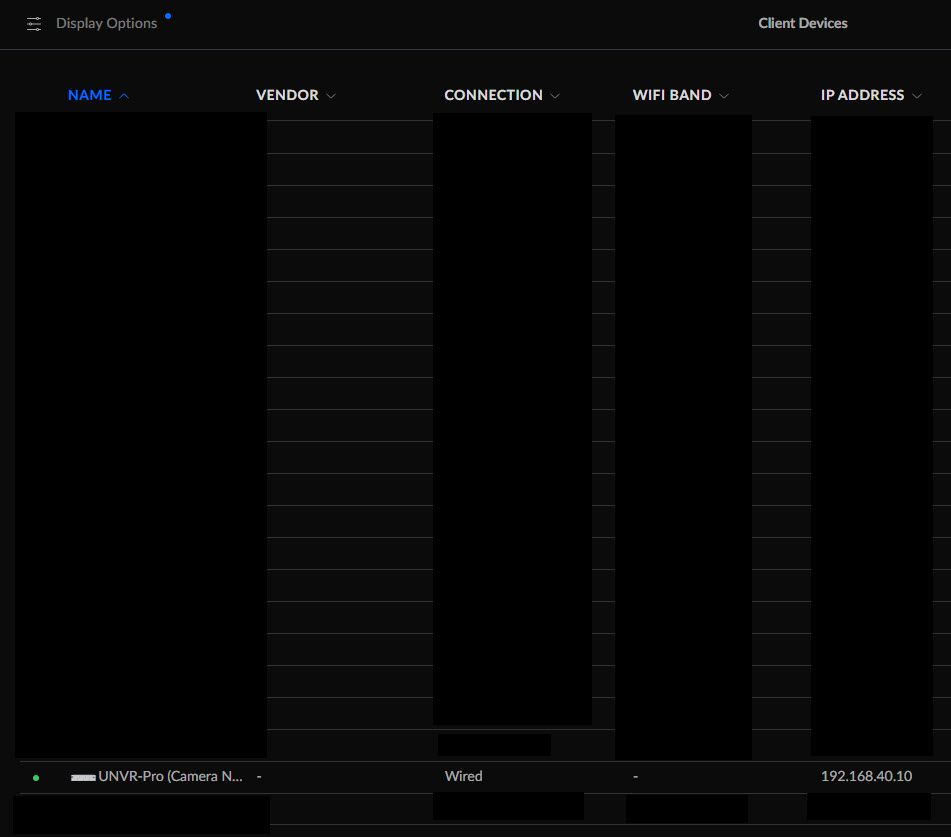
Task: Click the WiFi band dash in UNVR-Pro row
Action: click(635, 776)
